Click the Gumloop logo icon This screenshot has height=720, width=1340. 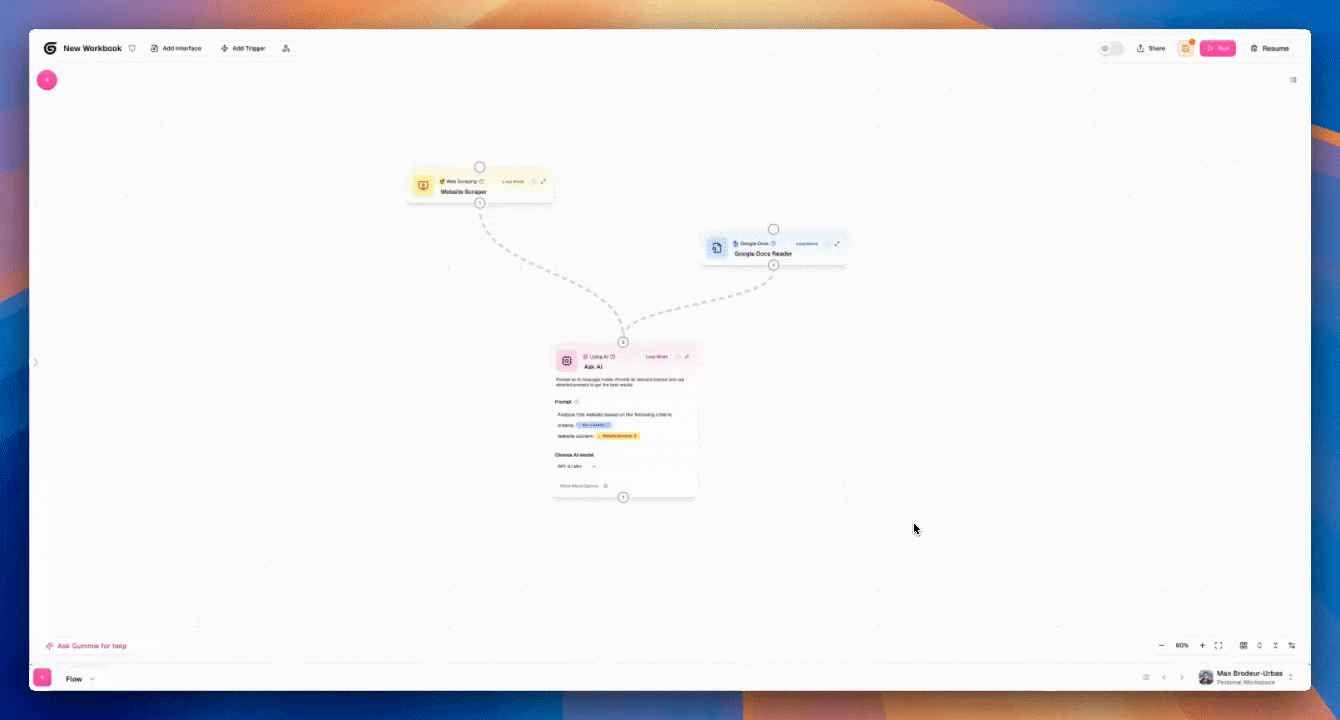click(x=50, y=48)
